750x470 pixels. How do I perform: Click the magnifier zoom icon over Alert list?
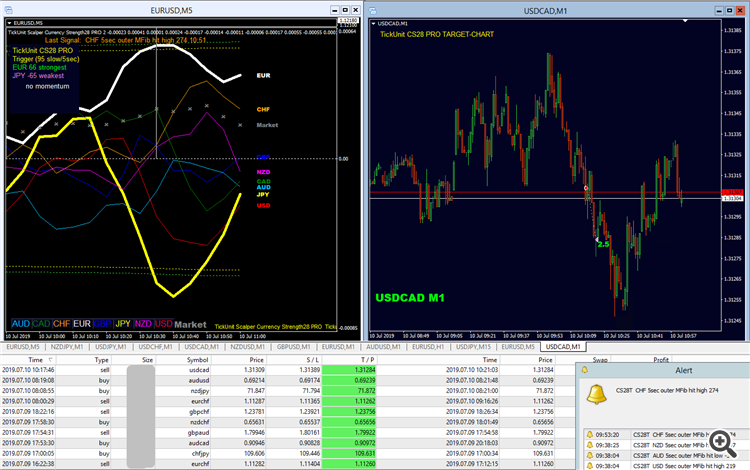click(723, 444)
